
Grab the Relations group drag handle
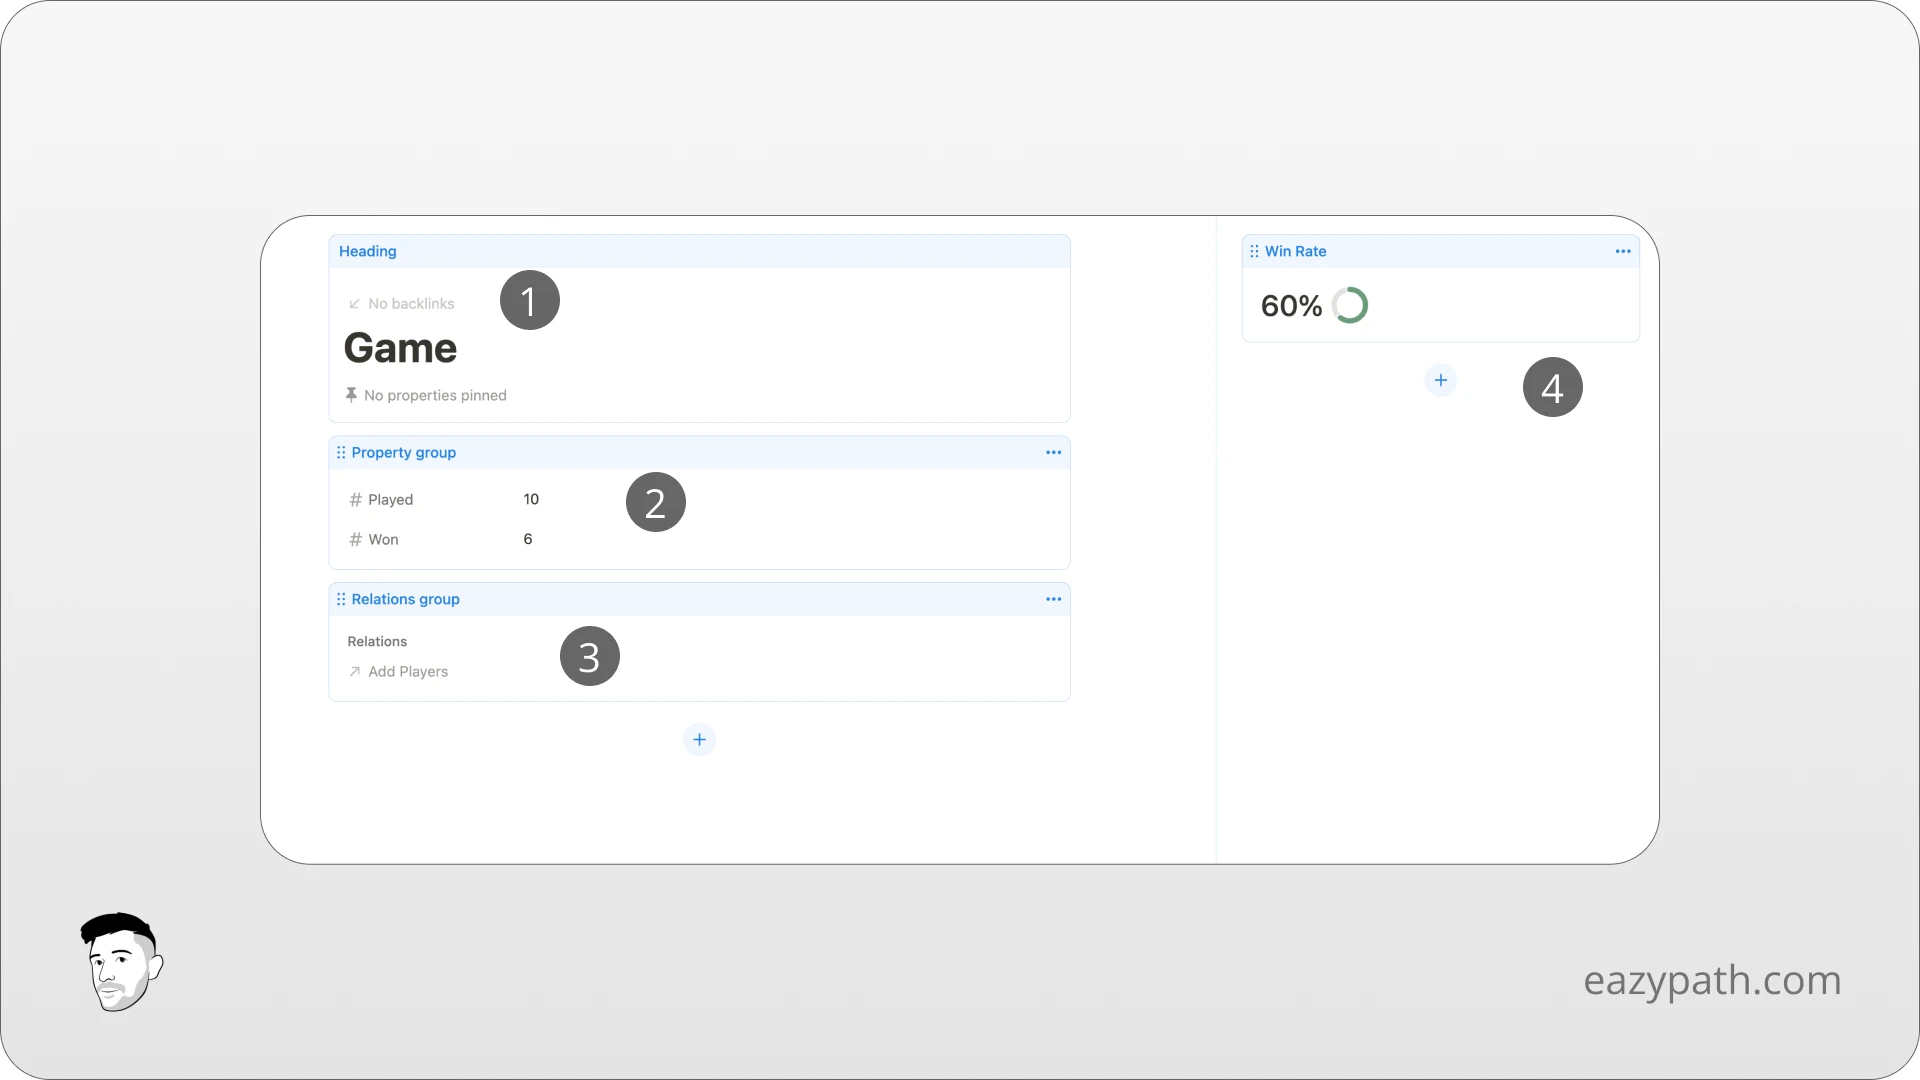pyautogui.click(x=341, y=599)
